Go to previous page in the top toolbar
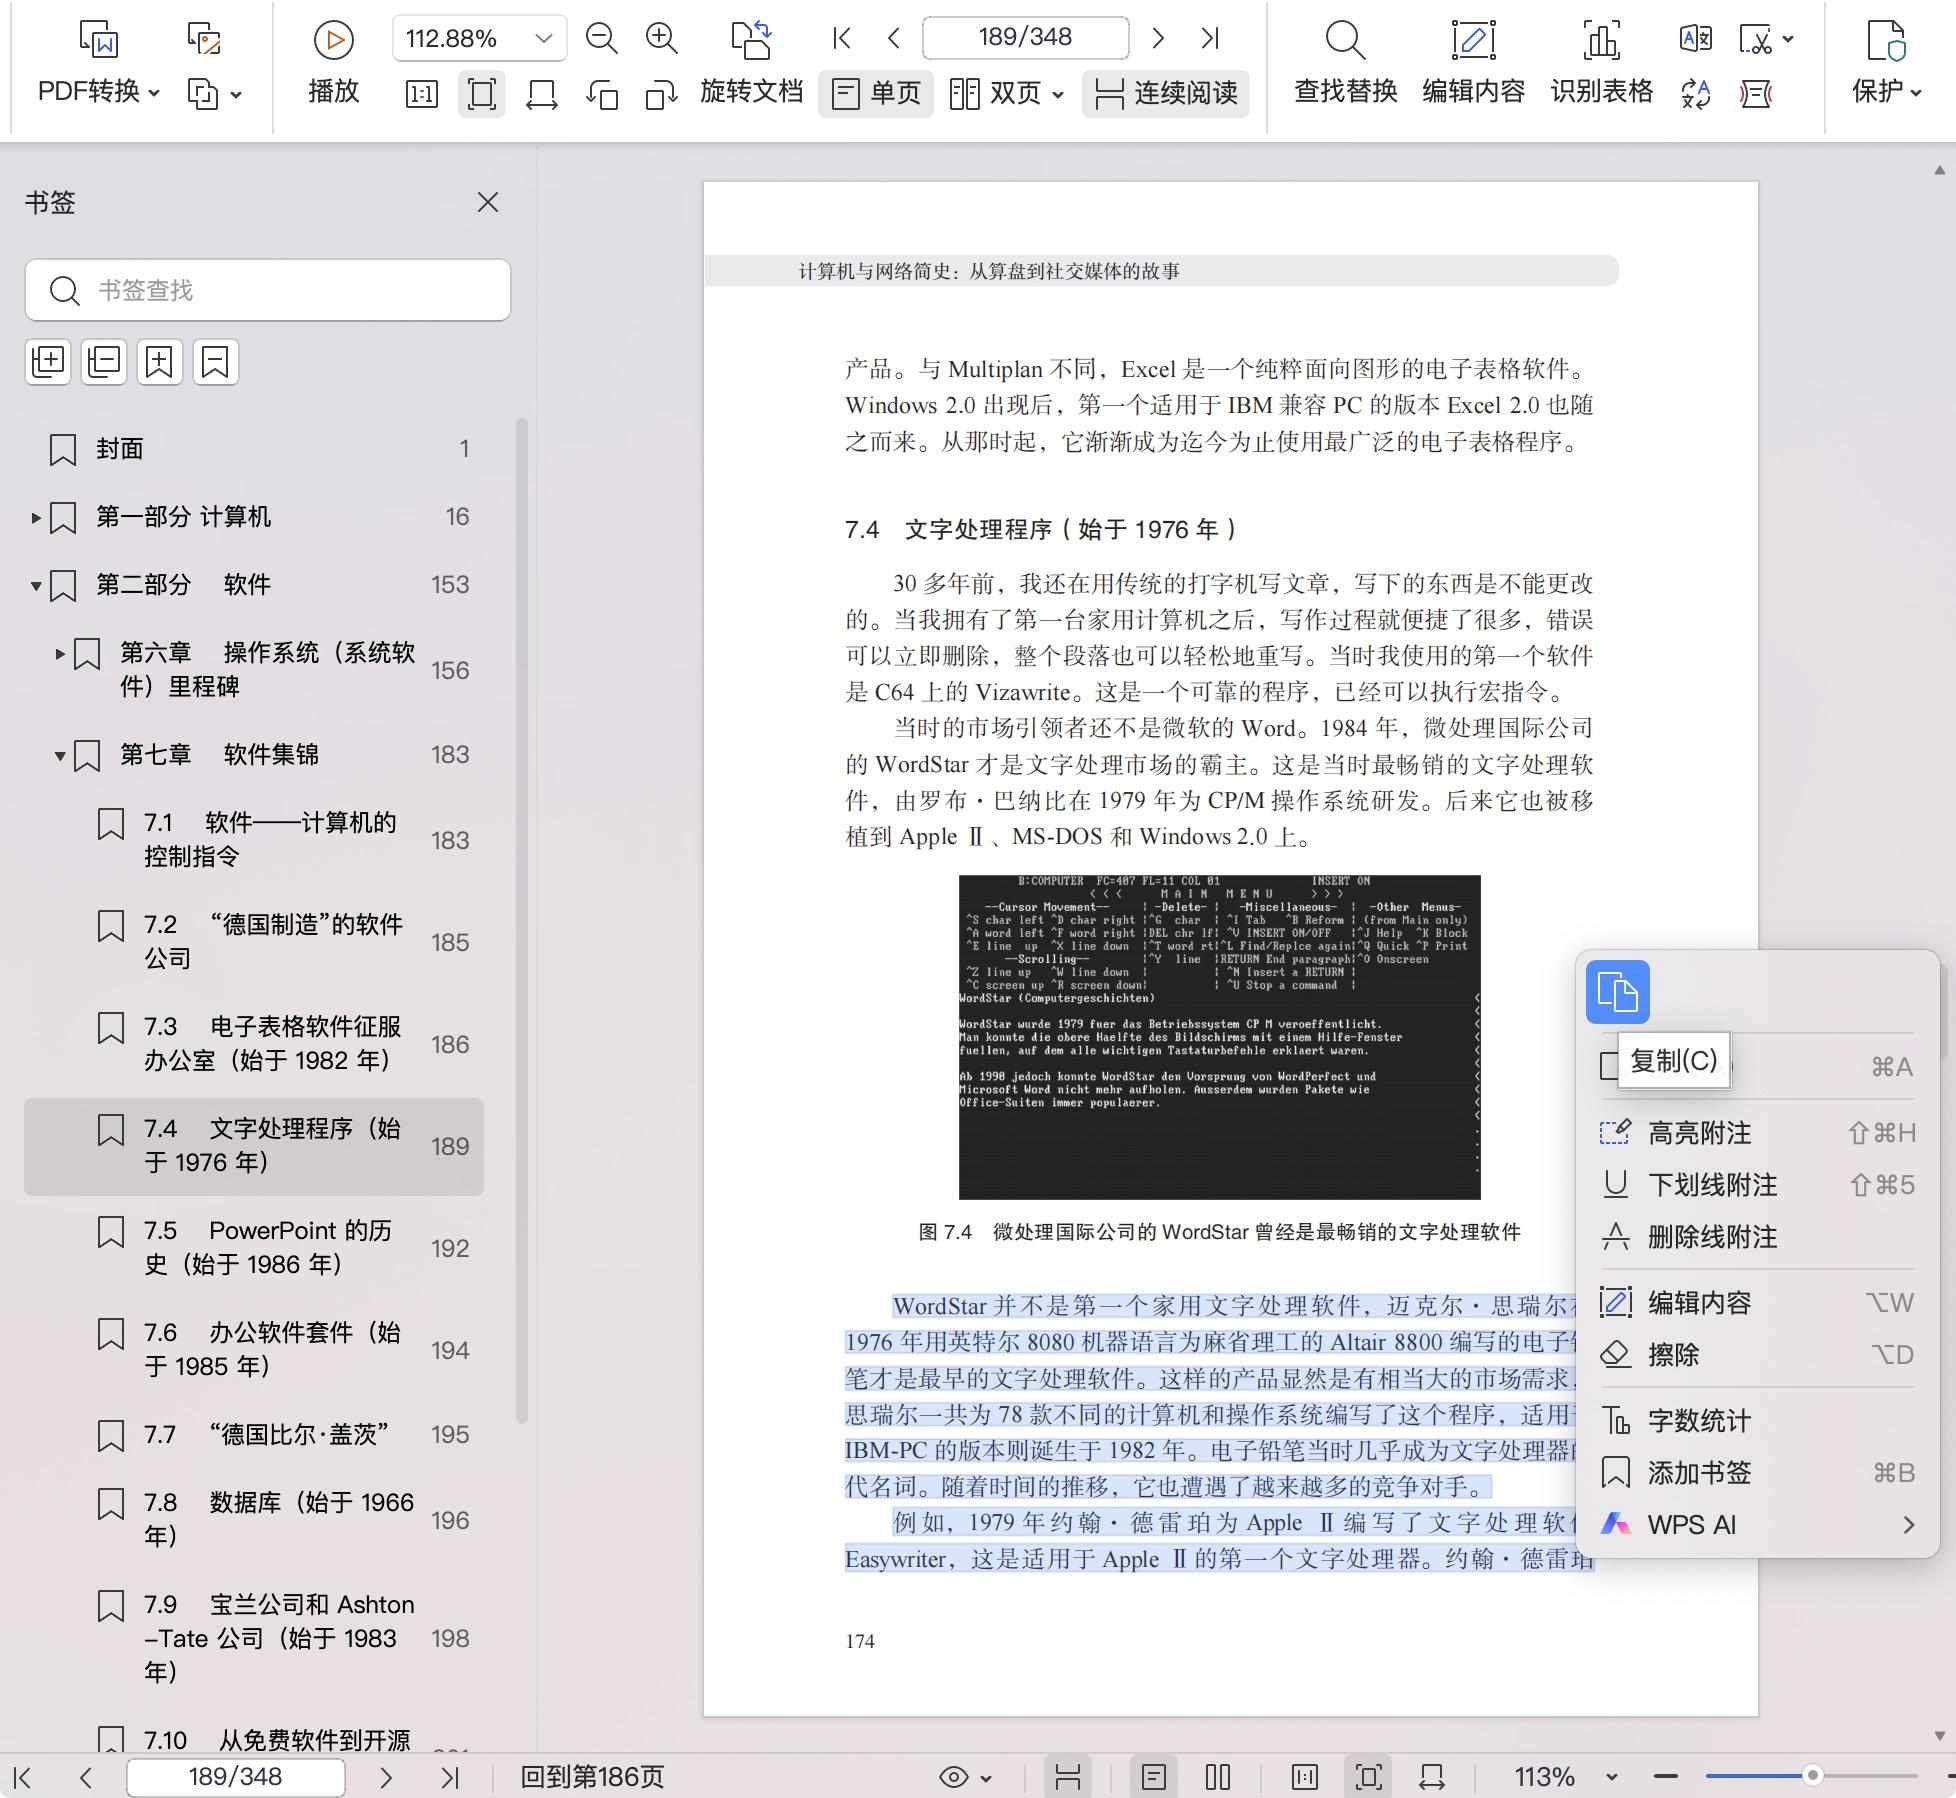This screenshot has height=1798, width=1956. click(x=894, y=38)
